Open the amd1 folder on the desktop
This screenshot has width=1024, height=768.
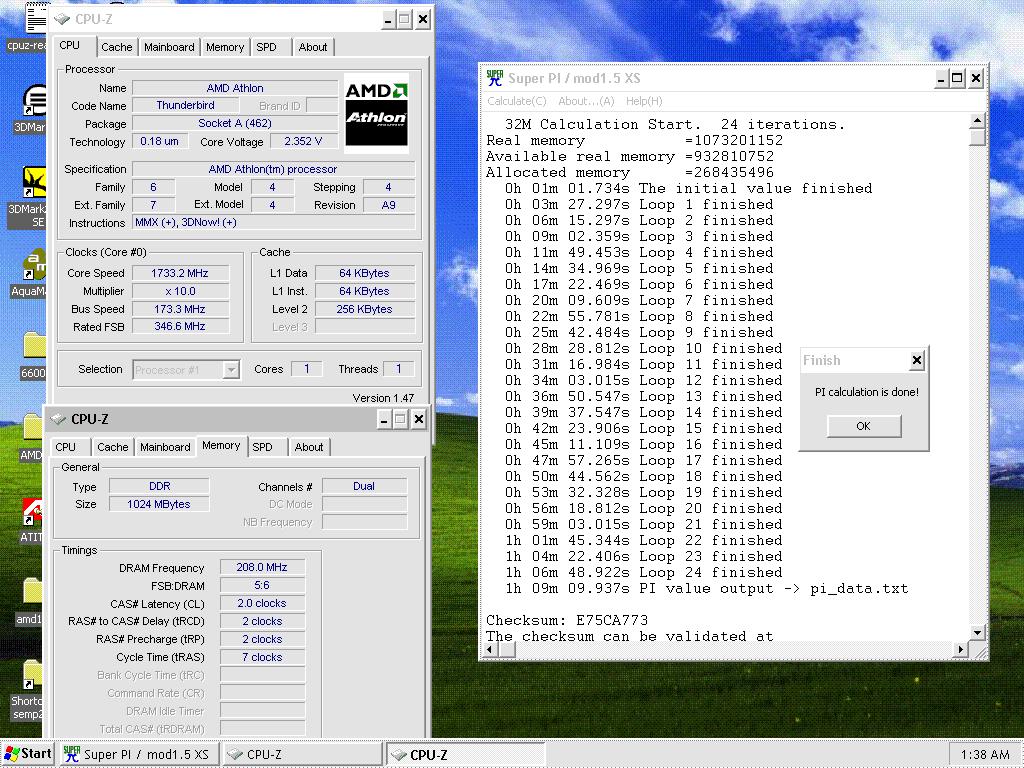click(x=33, y=591)
